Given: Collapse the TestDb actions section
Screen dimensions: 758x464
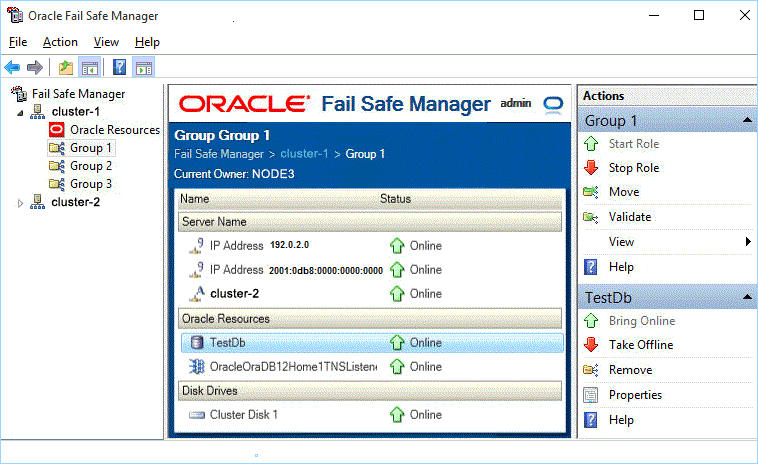Looking at the screenshot, I should point(747,297).
